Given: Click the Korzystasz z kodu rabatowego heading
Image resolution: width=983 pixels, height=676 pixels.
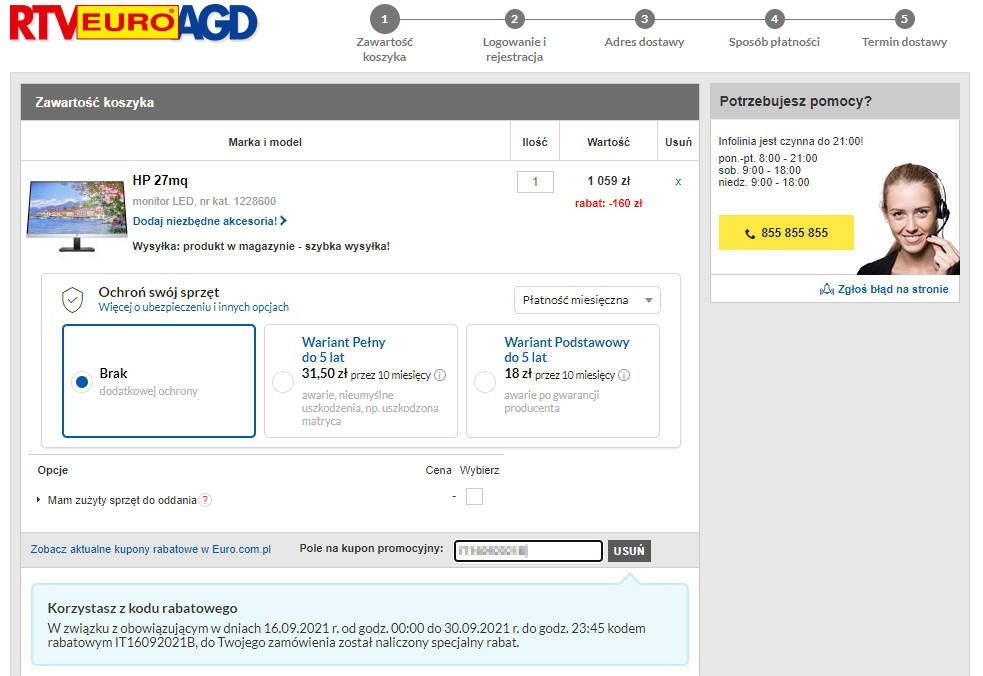Looking at the screenshot, I should coord(142,608).
